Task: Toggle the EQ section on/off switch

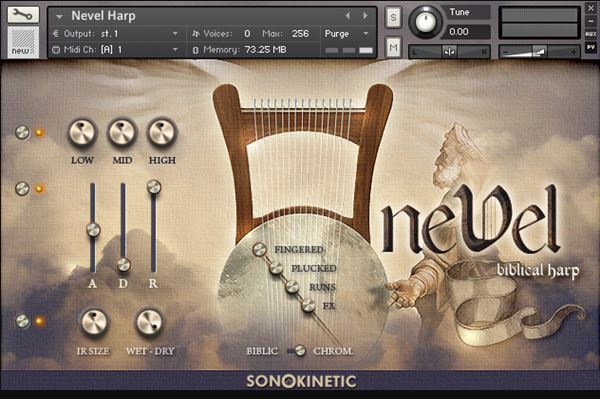Action: coord(23,132)
